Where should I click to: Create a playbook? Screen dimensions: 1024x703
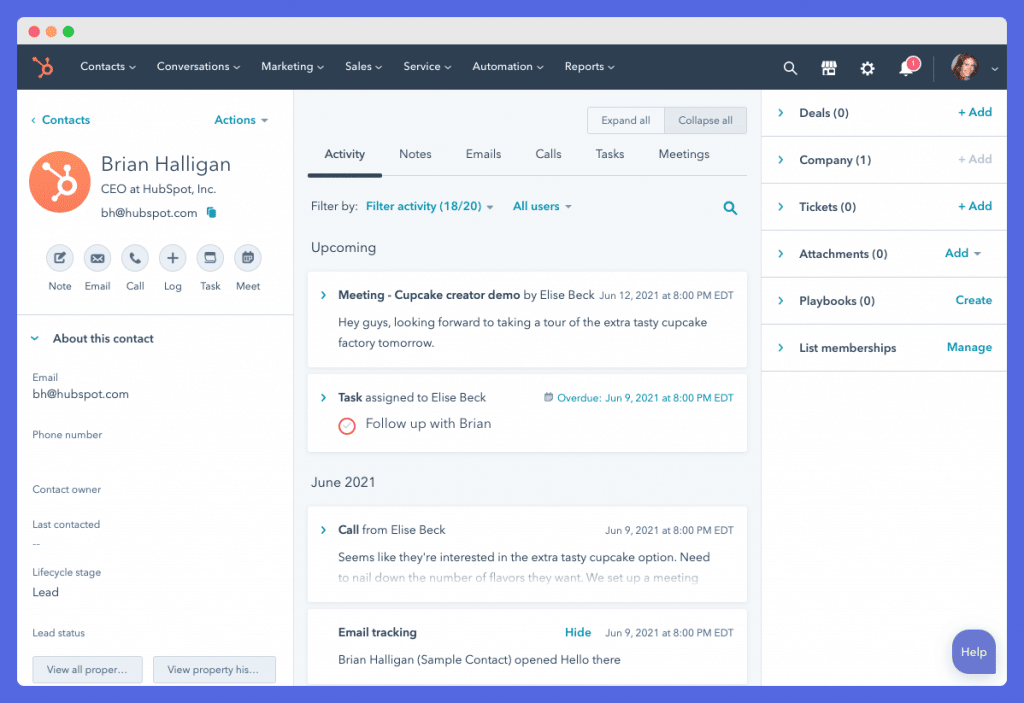point(974,301)
